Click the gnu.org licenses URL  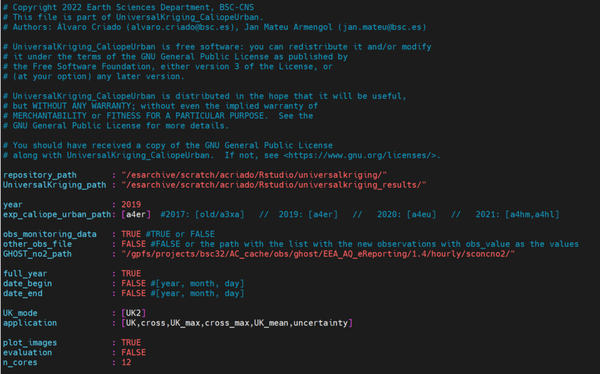(x=360, y=155)
